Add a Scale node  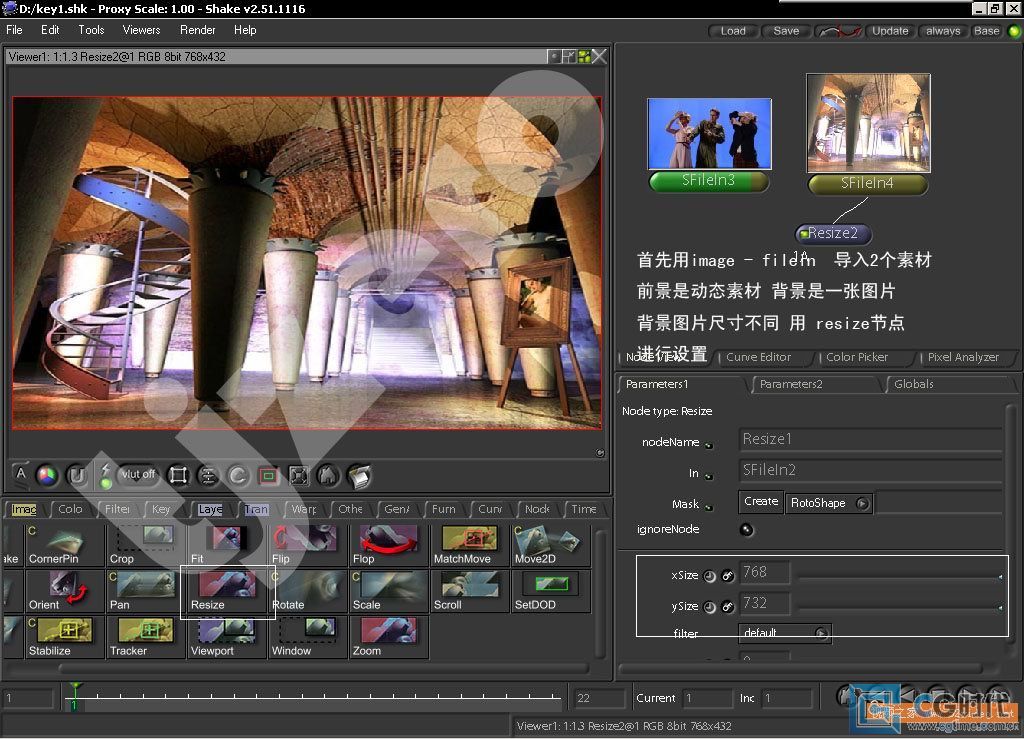tap(388, 591)
